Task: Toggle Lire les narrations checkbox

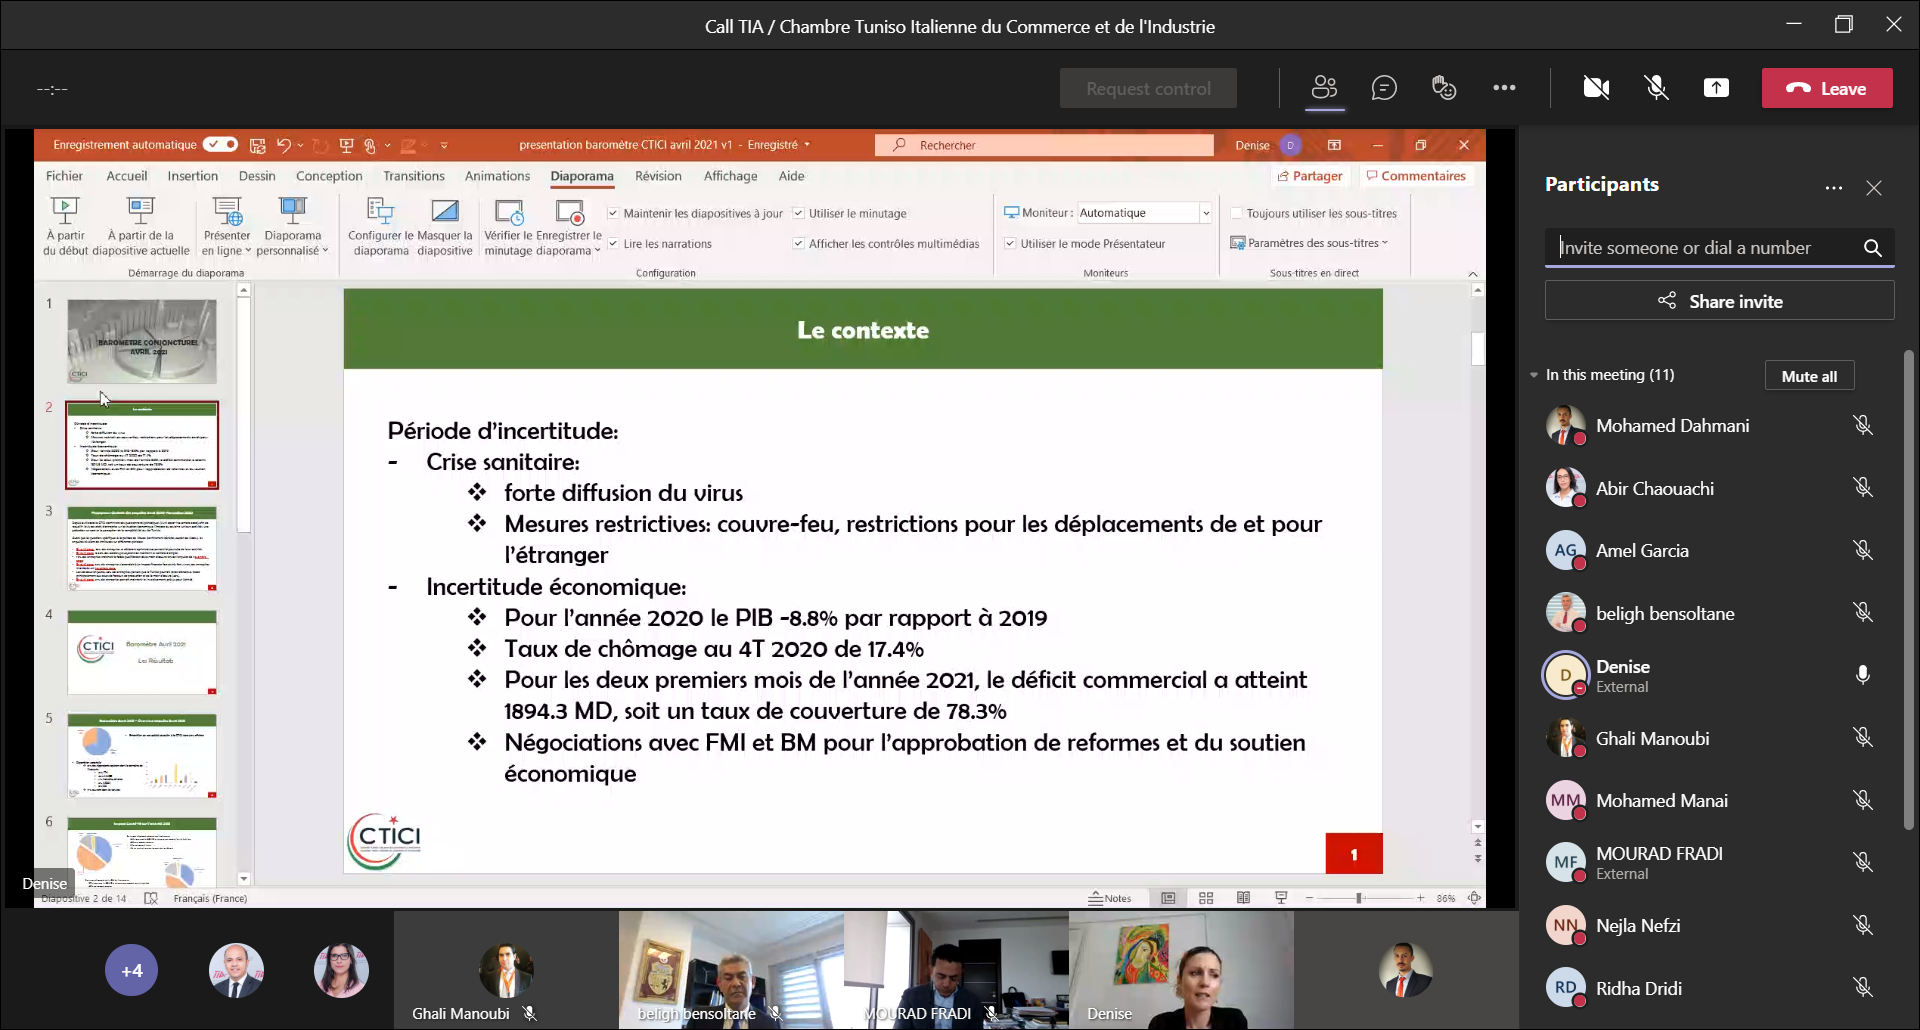Action: 613,244
